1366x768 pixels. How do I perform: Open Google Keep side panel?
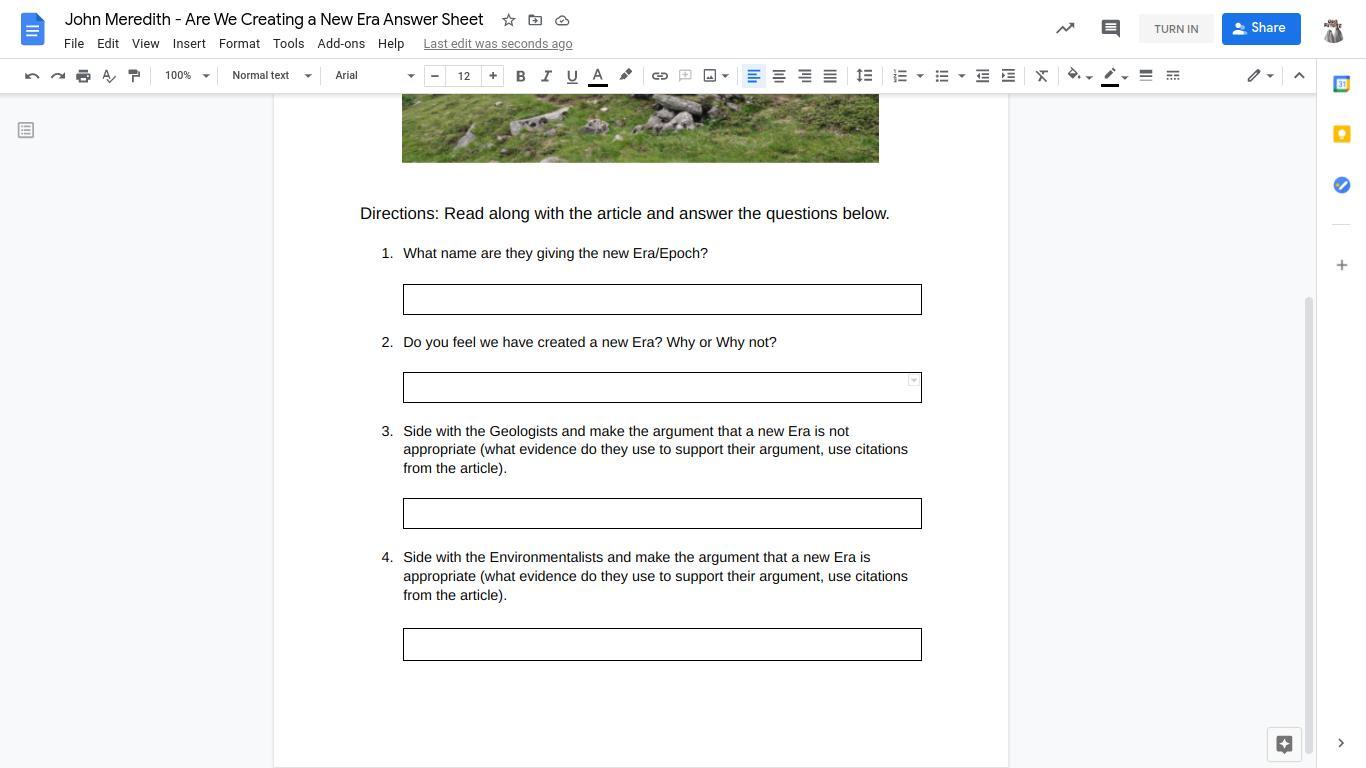click(x=1342, y=134)
